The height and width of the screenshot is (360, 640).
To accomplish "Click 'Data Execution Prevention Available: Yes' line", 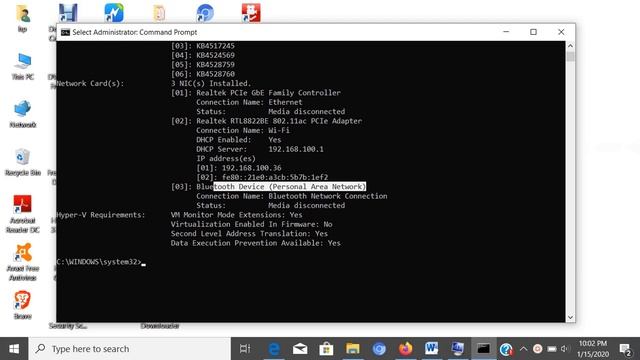I will tap(256, 243).
